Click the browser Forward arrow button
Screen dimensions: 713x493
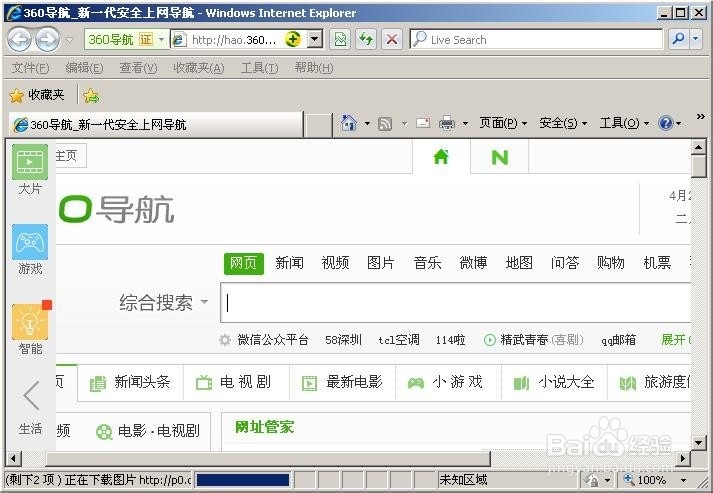(48, 40)
